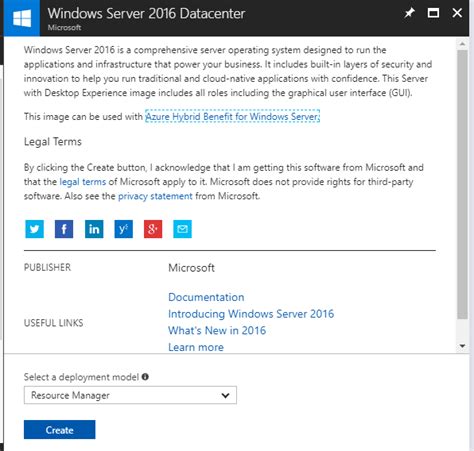Open Azure Hybrid Benefit for Windows Server link
The height and width of the screenshot is (451, 474).
click(232, 116)
